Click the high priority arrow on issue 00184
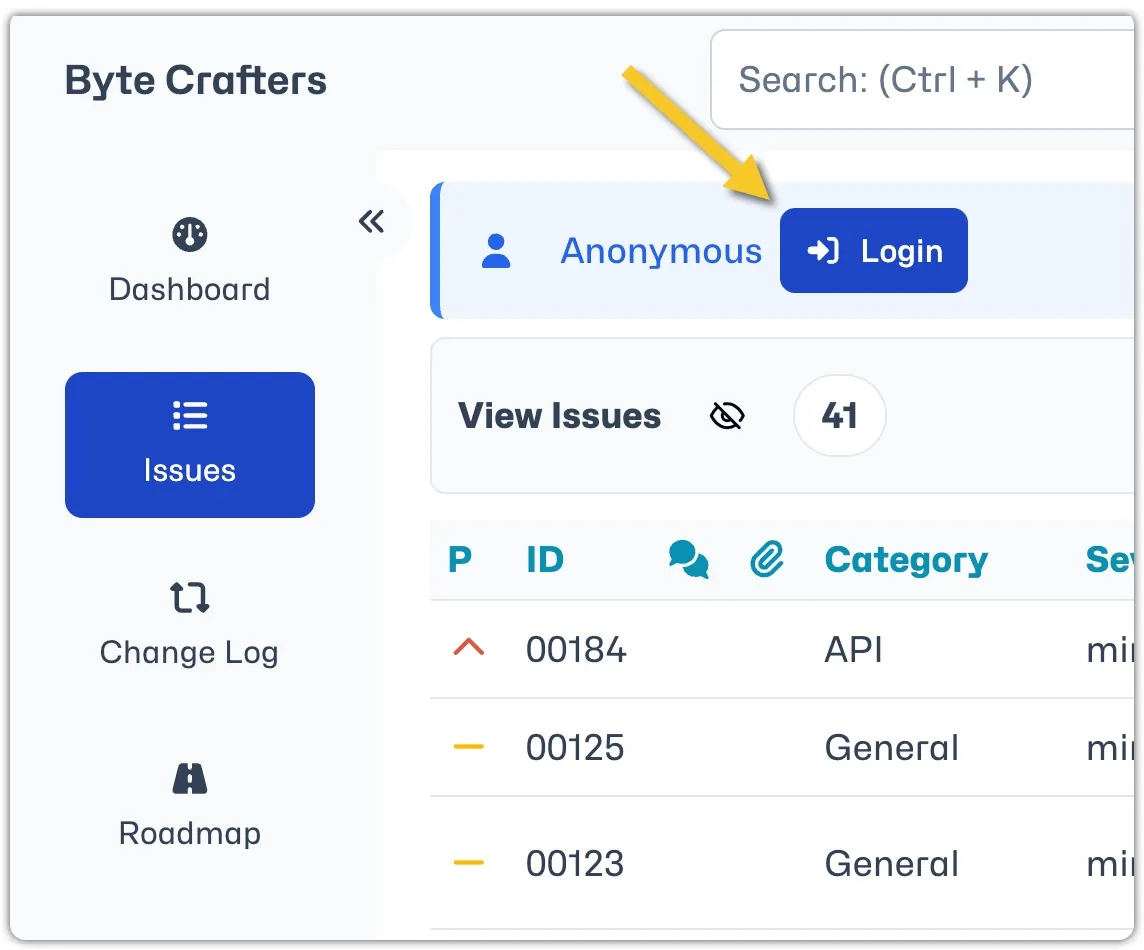This screenshot has height=950, width=1144. coord(468,647)
